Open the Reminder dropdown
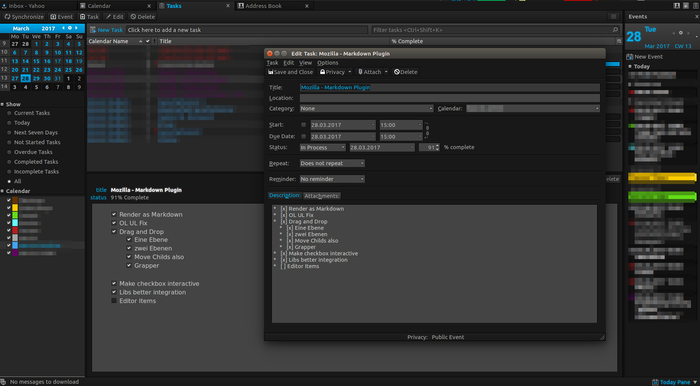Image resolution: width=700 pixels, height=386 pixels. point(332,179)
